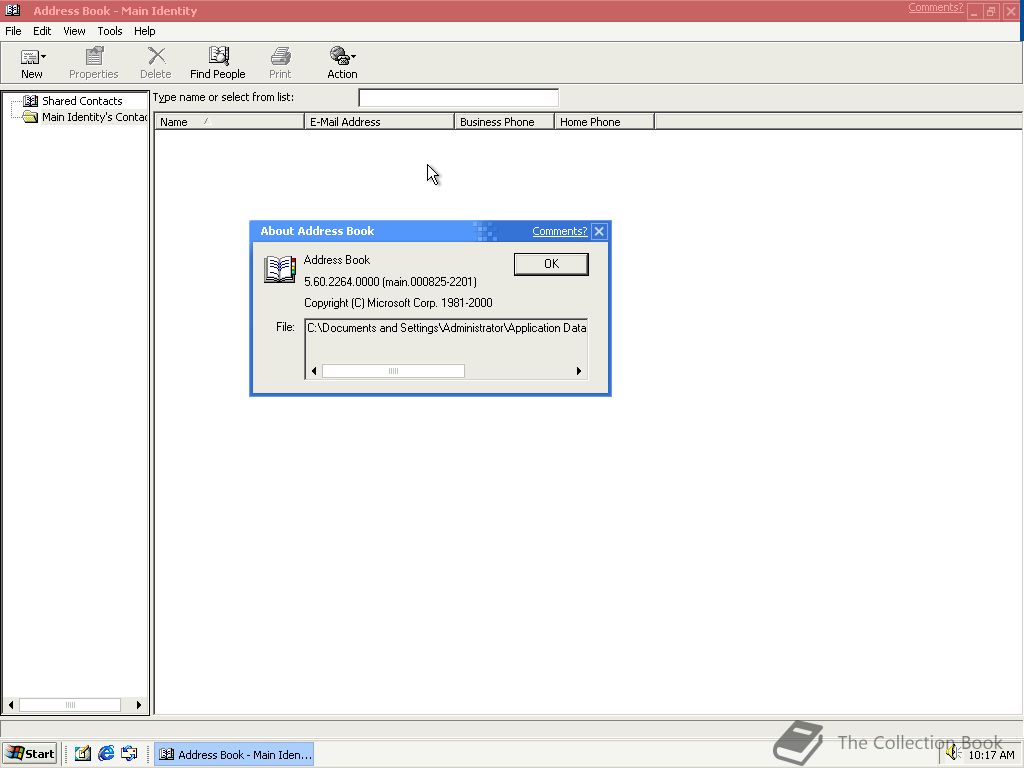Click Comments? link in the About dialog
1024x768 pixels.
560,231
